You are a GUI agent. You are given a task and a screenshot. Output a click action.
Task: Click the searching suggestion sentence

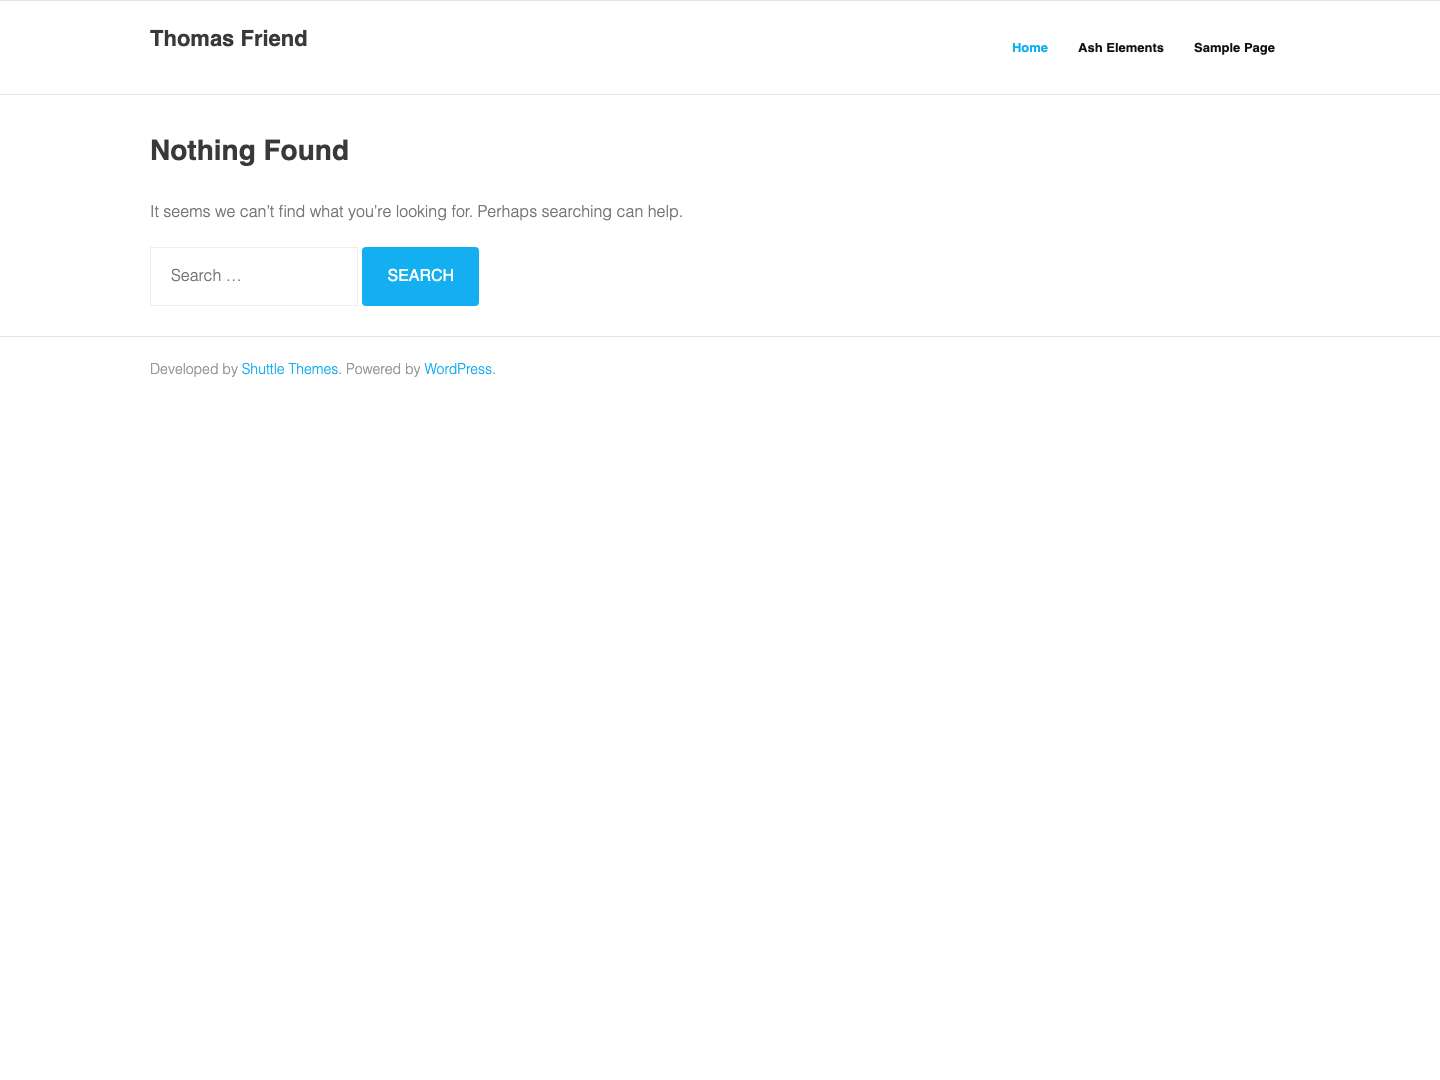point(416,211)
